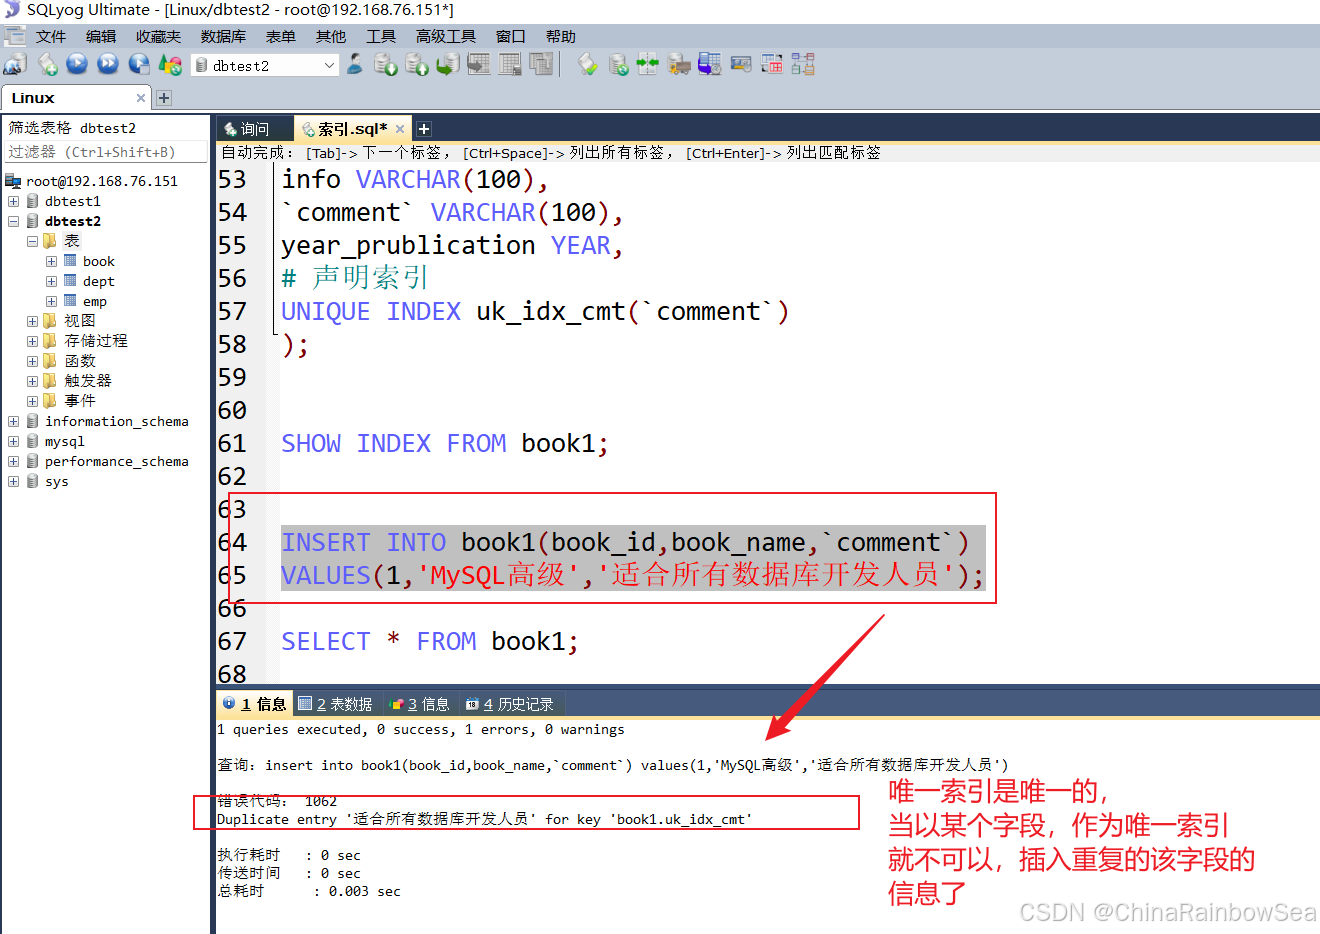Click the Import data icon
Screen dimensions: 1320x934
pos(385,64)
